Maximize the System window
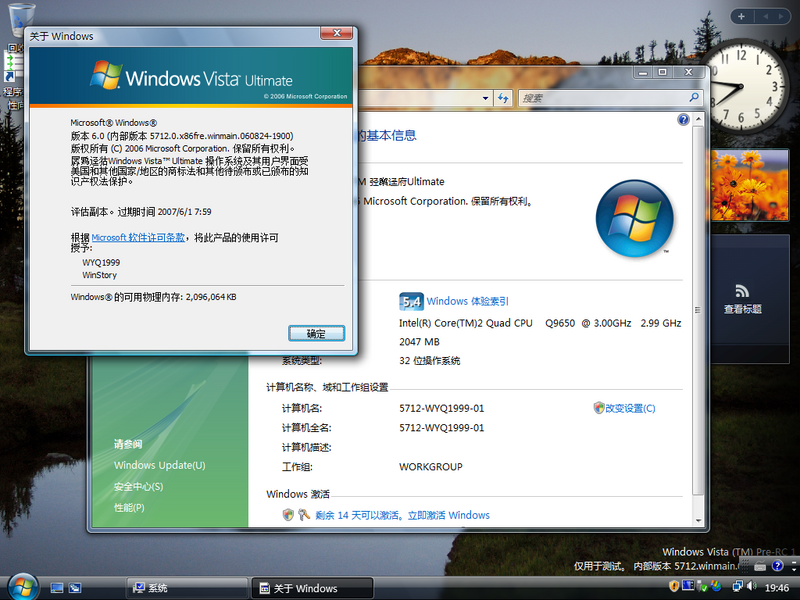800x600 pixels. (x=662, y=73)
